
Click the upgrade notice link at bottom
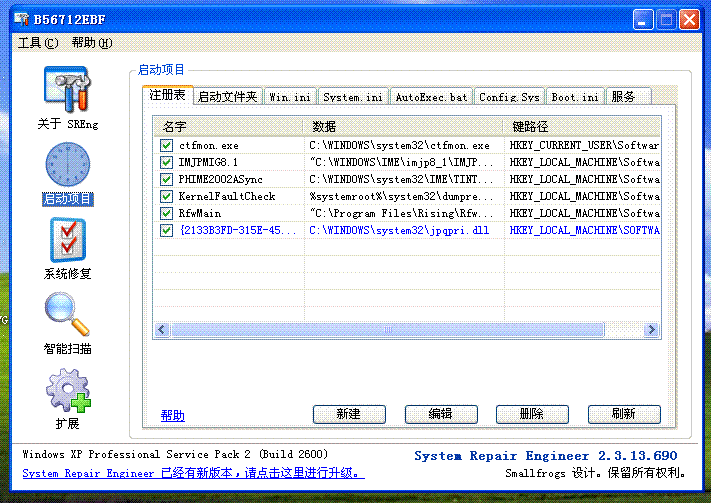coord(193,473)
